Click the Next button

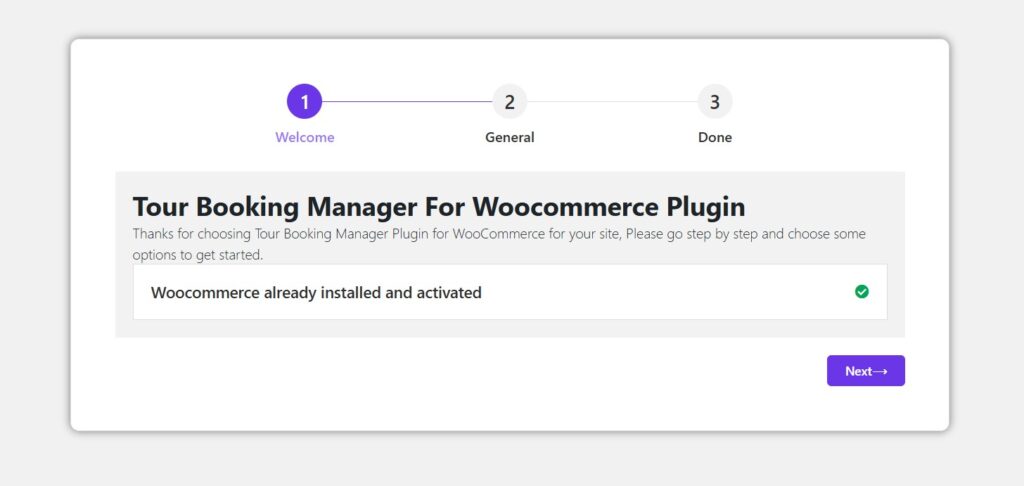[865, 371]
